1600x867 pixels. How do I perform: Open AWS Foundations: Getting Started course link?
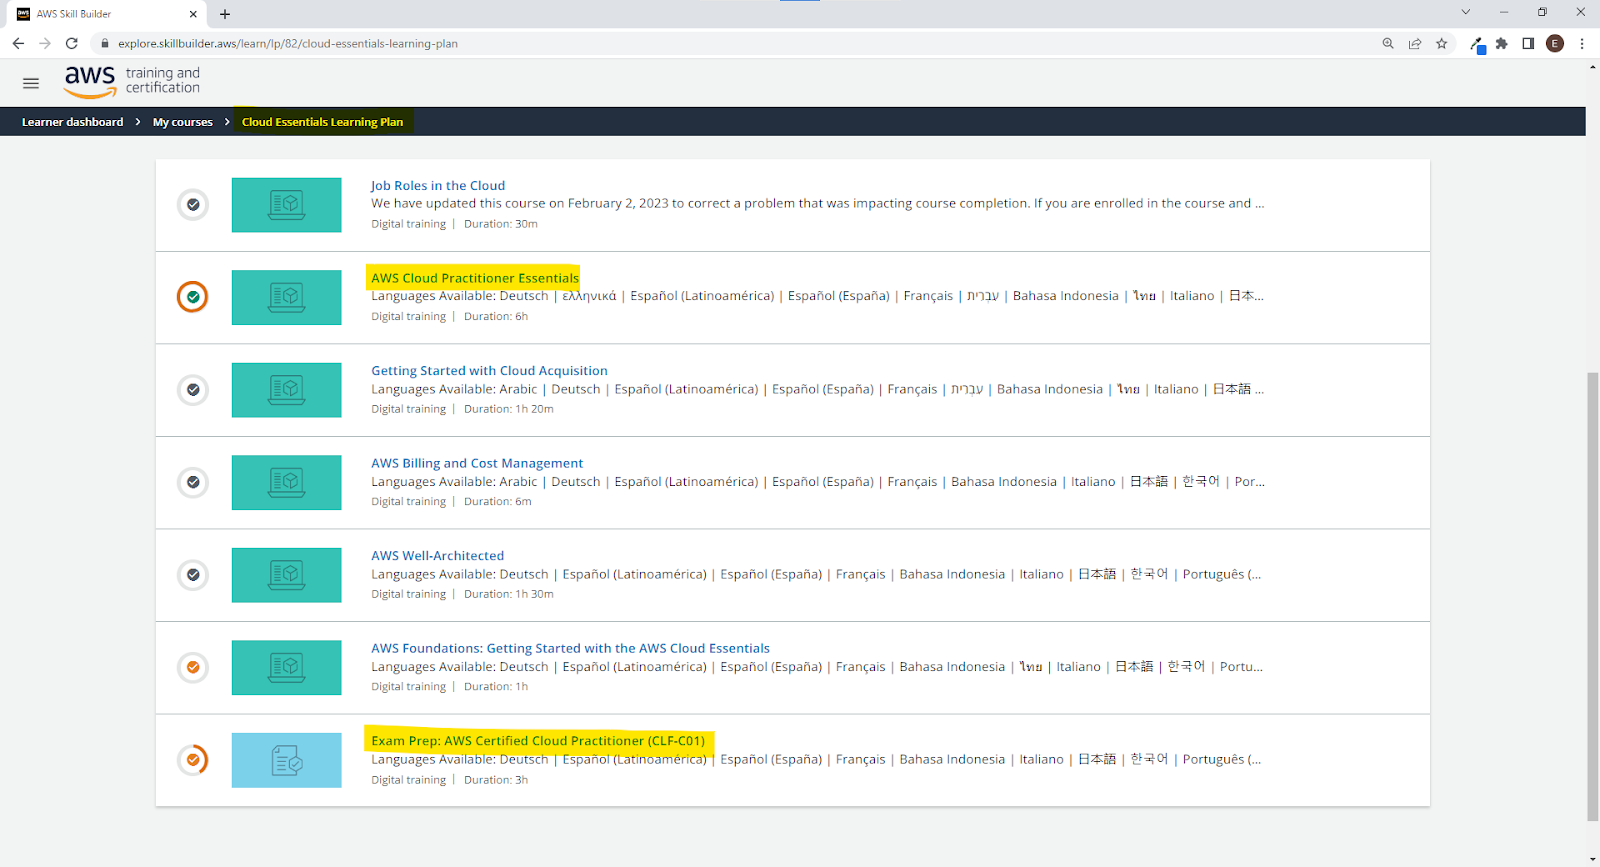570,648
